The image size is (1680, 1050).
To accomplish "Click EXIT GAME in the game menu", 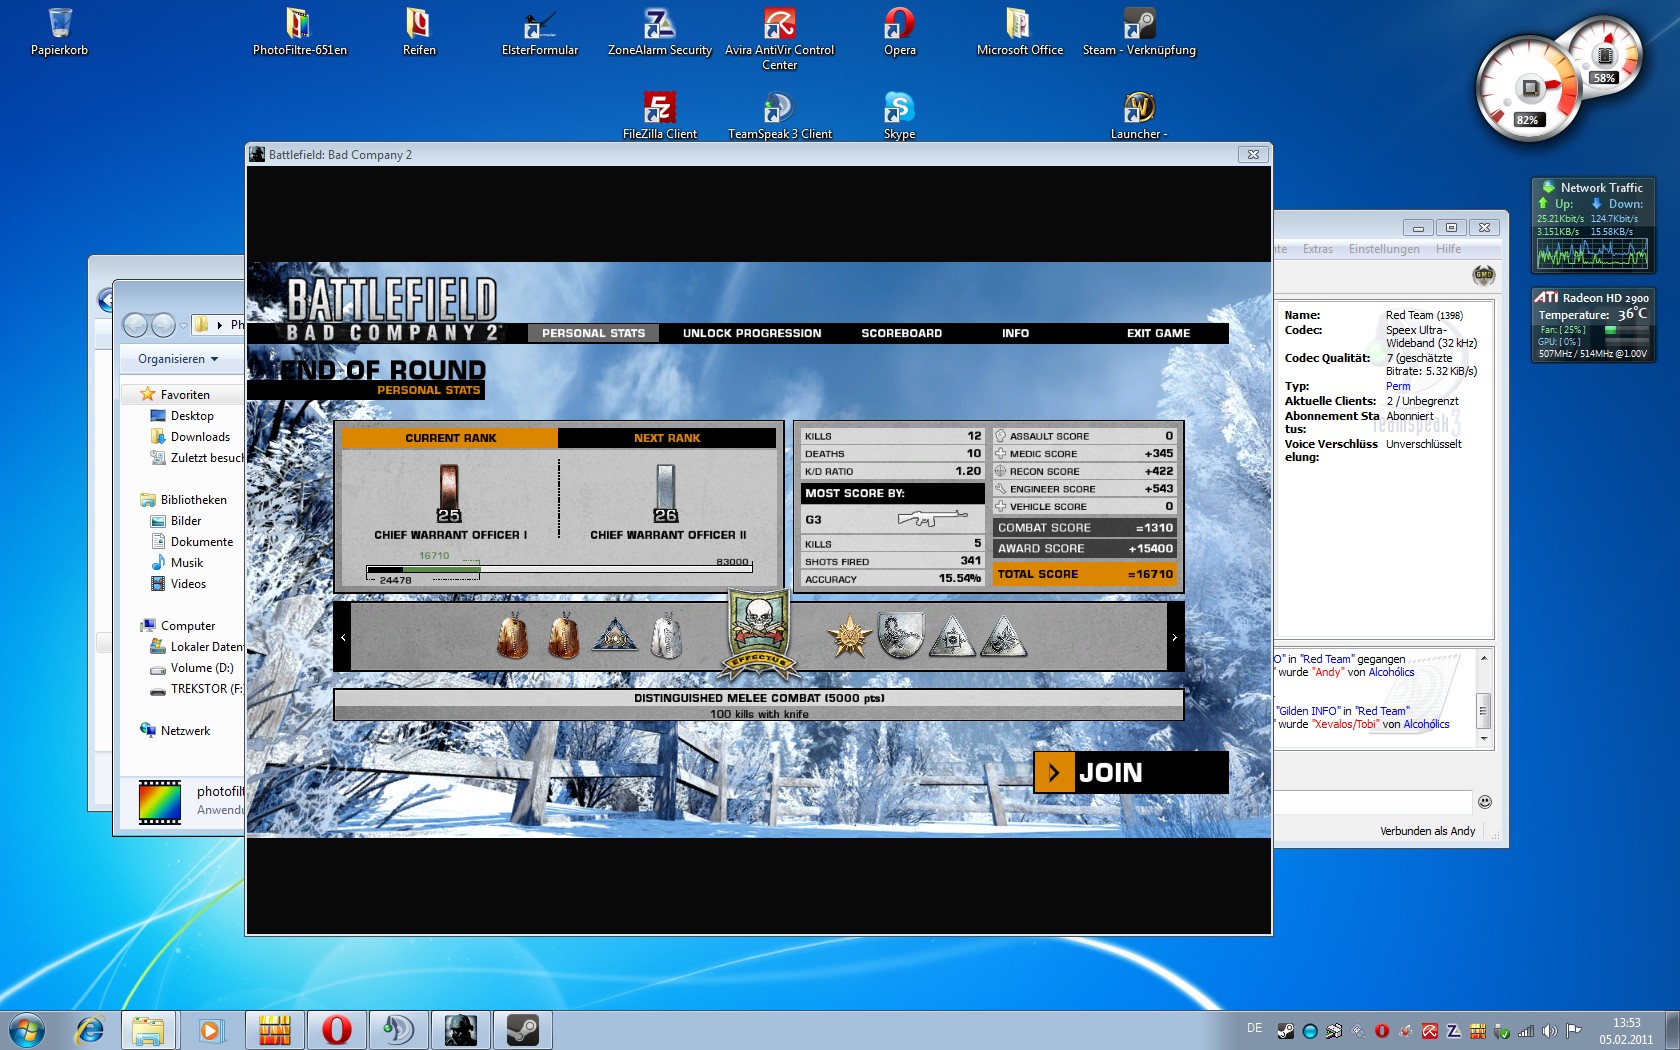I will click(1158, 333).
